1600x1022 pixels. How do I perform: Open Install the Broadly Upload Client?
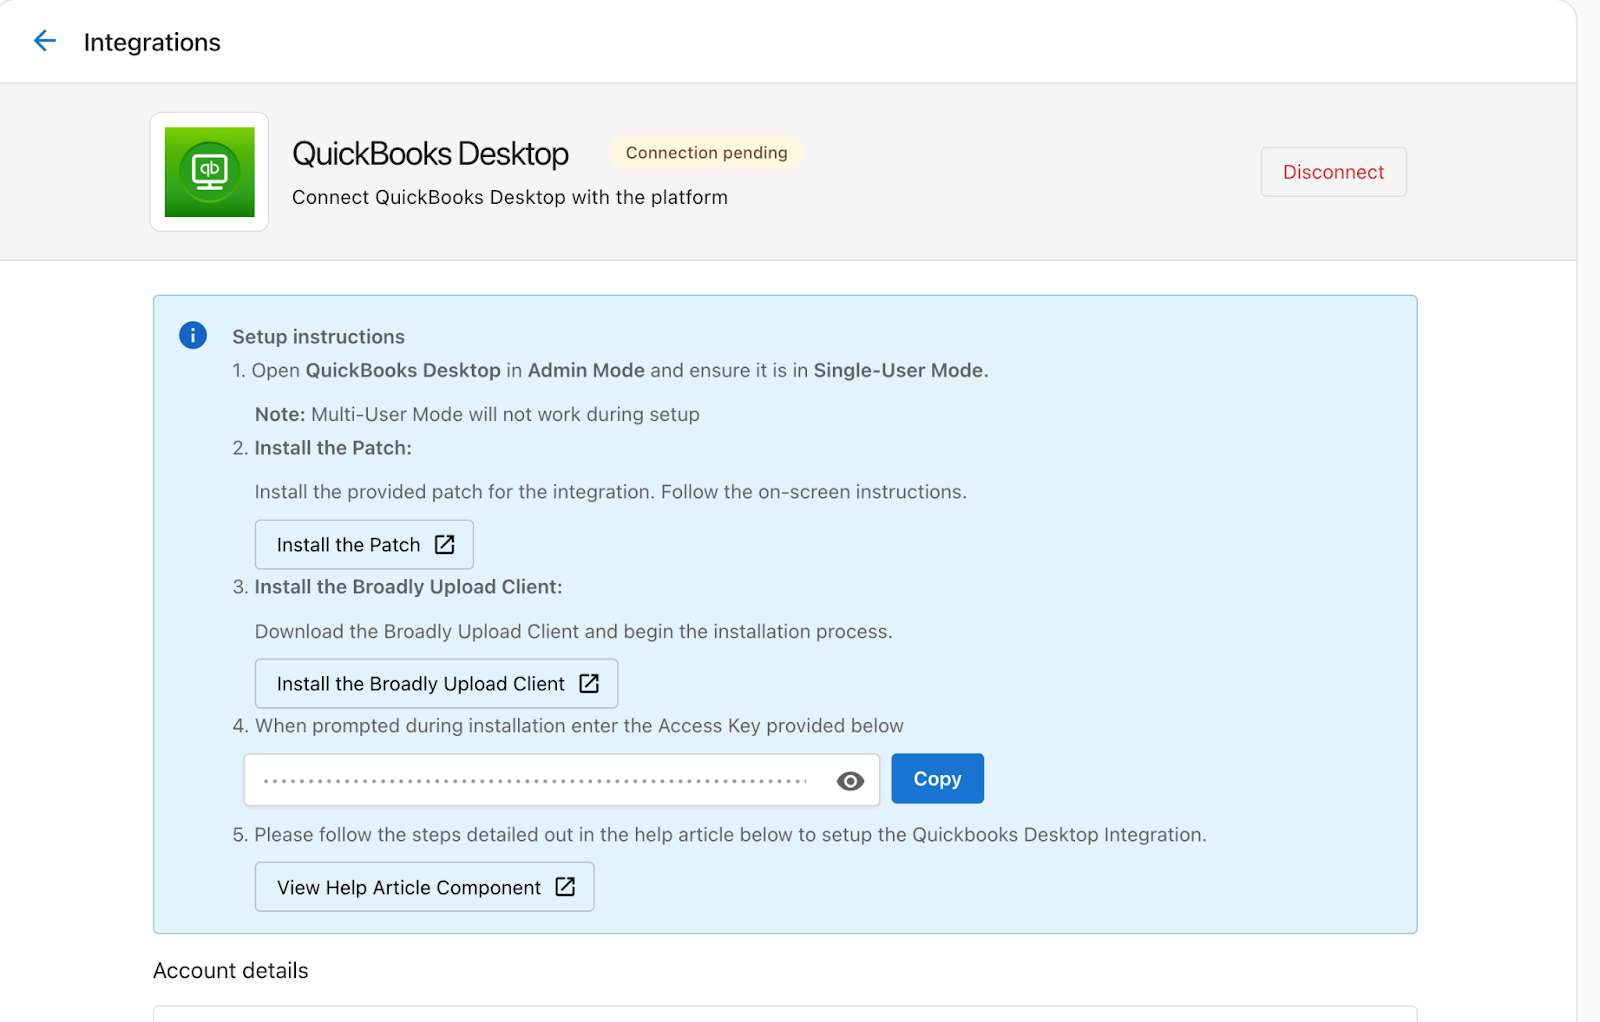tap(436, 684)
